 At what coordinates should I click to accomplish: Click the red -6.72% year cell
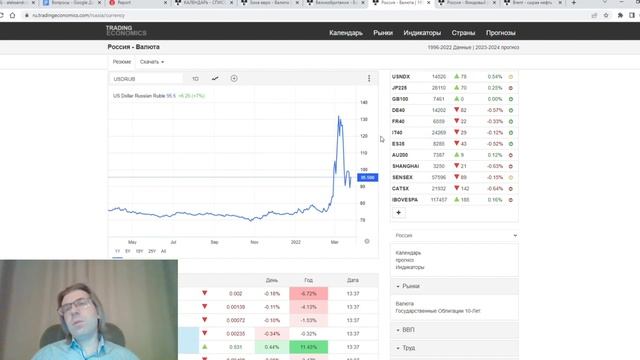pyautogui.click(x=309, y=293)
